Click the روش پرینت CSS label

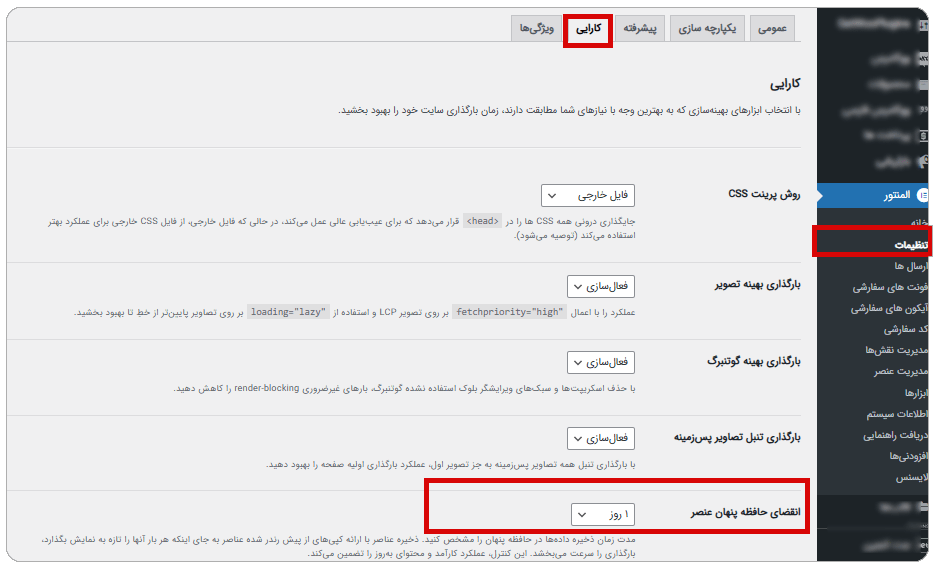click(x=764, y=194)
